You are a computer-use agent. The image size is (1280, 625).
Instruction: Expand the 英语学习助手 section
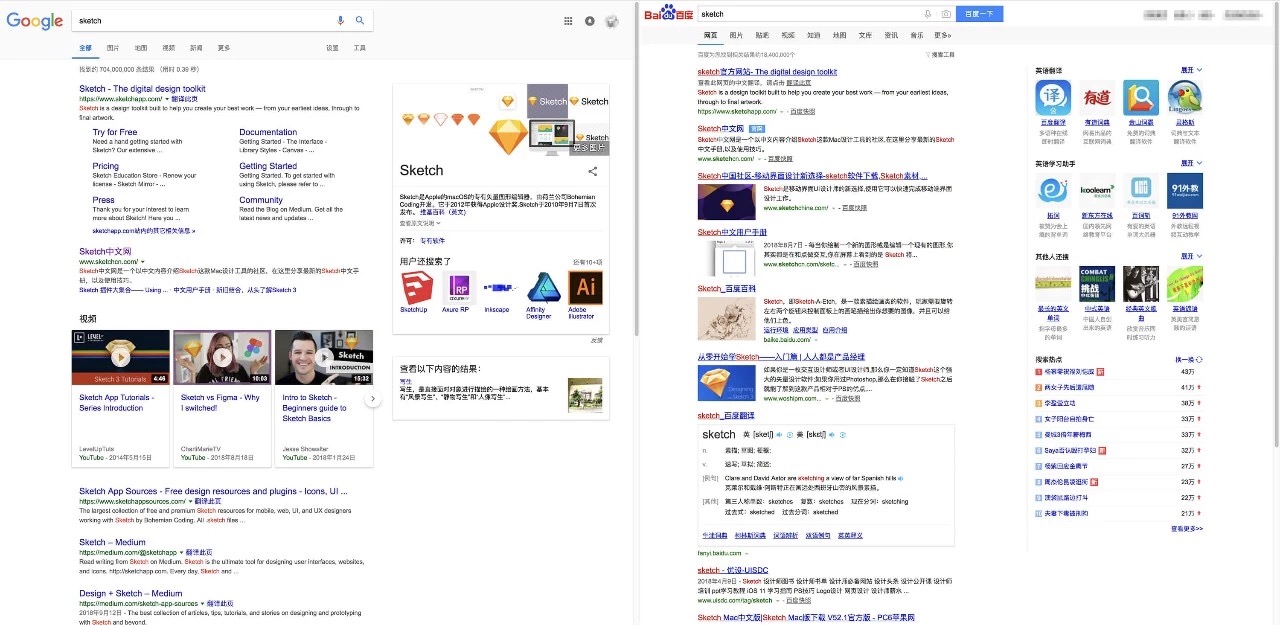click(x=1191, y=163)
